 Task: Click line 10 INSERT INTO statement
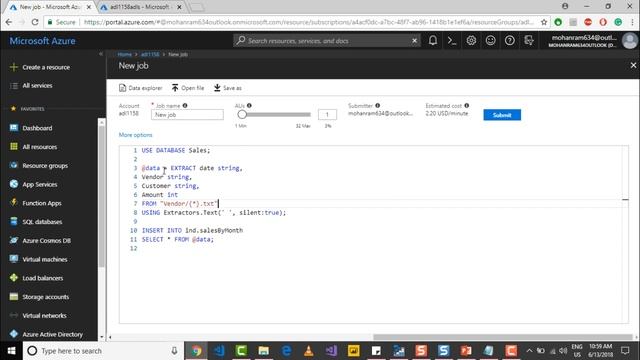192,230
